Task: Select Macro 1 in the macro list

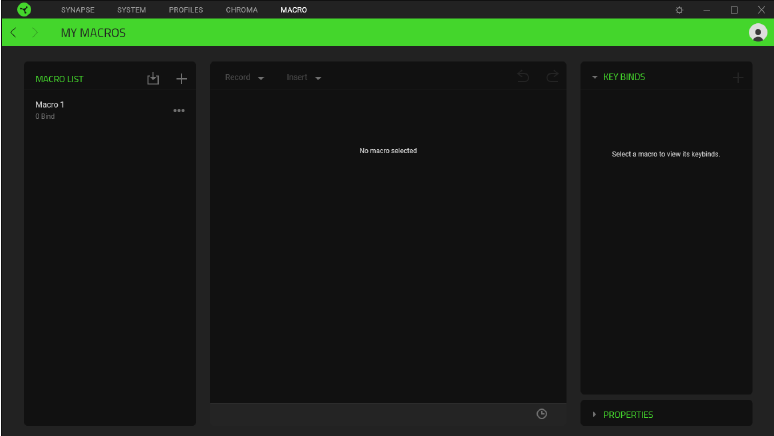Action: tap(110, 110)
